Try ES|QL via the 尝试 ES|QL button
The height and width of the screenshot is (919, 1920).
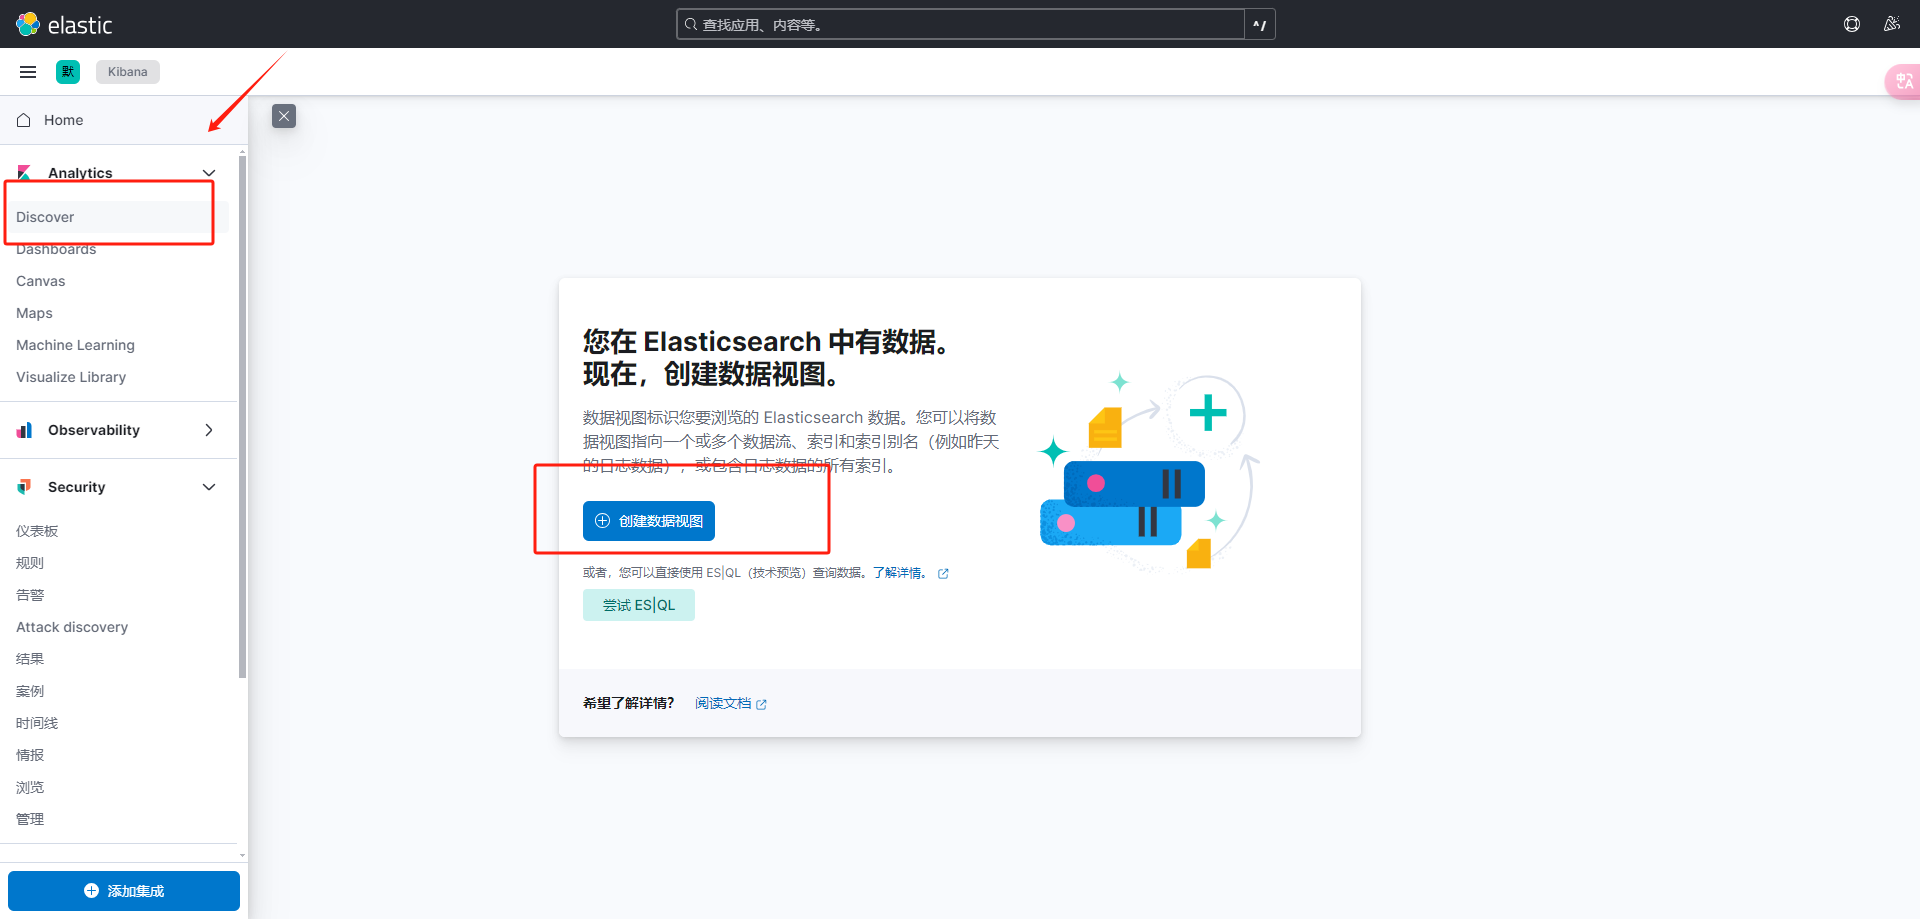point(638,604)
